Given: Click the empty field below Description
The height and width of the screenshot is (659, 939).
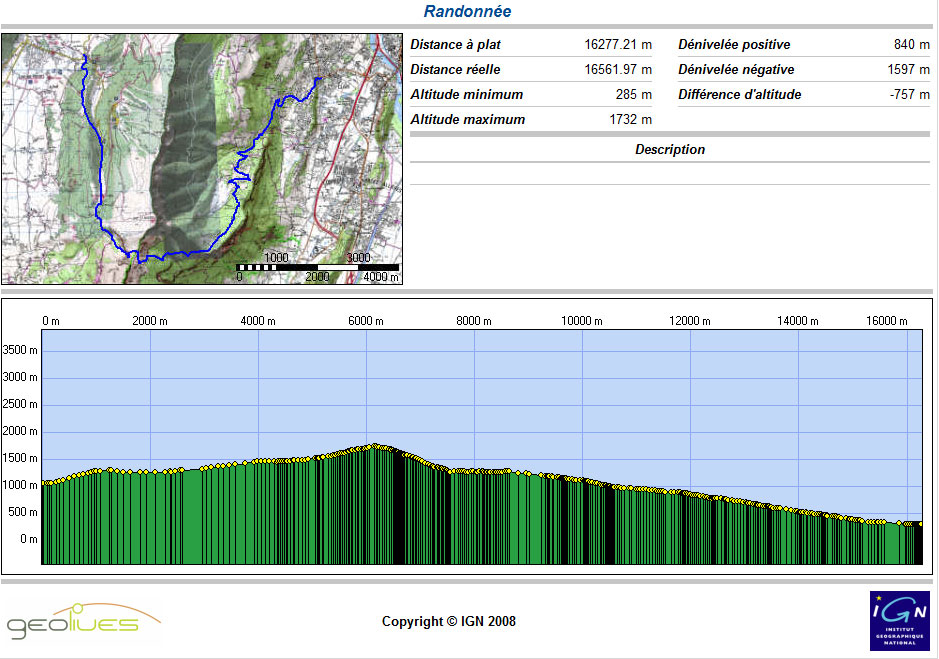Looking at the screenshot, I should point(669,174).
